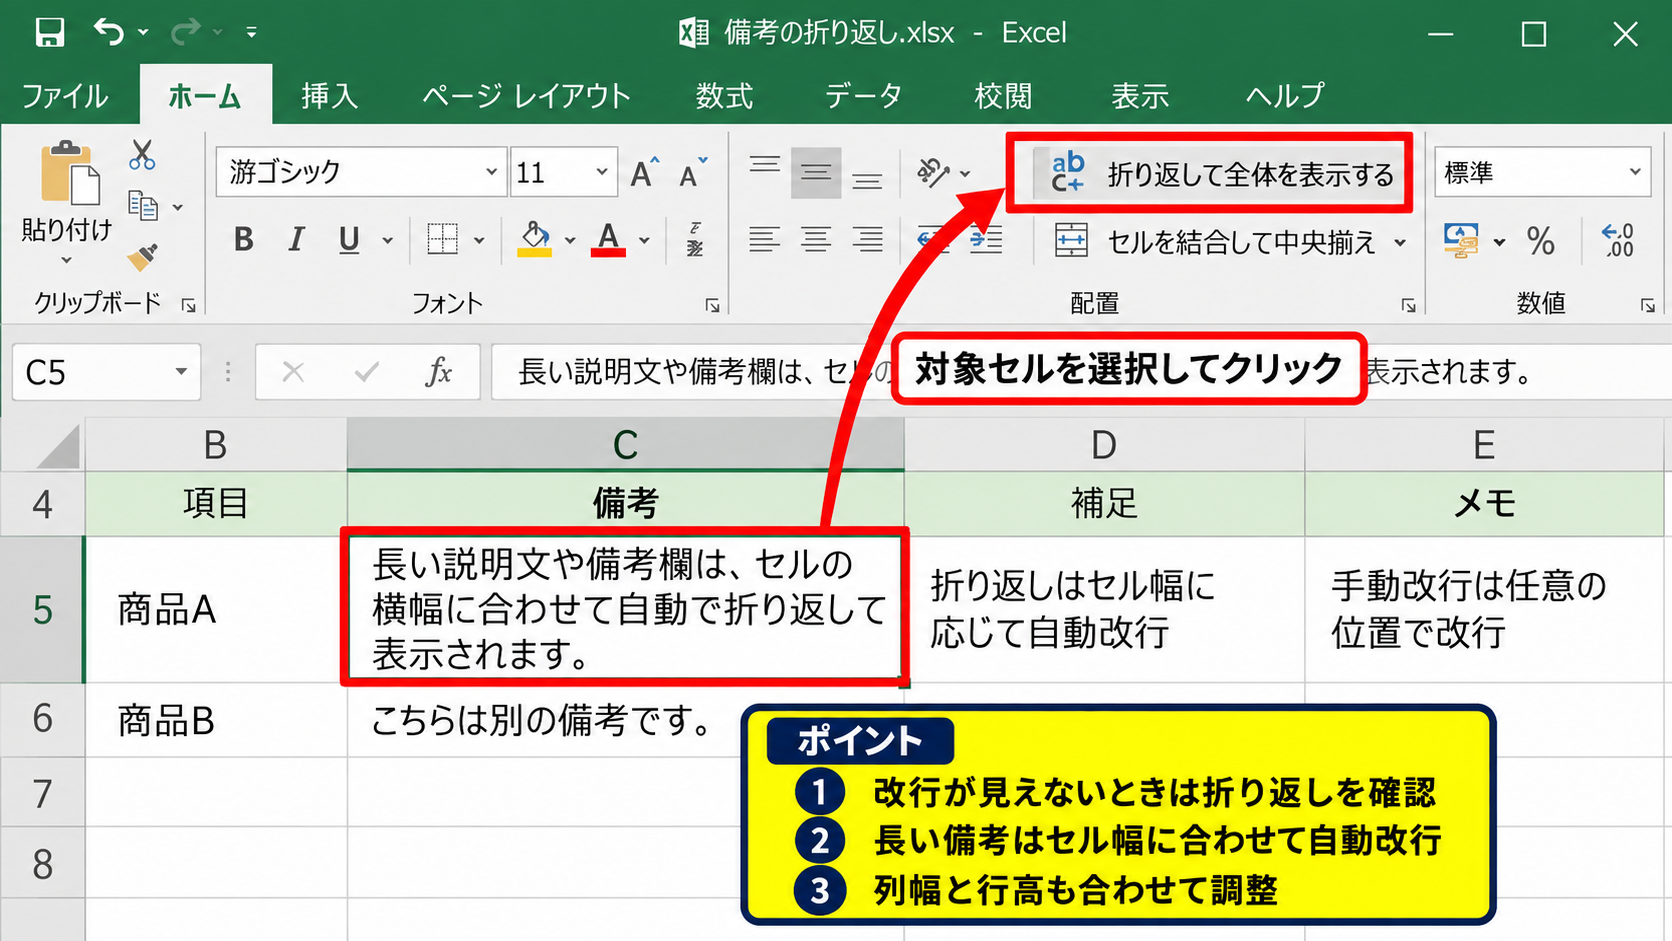Select the column C header

[625, 445]
